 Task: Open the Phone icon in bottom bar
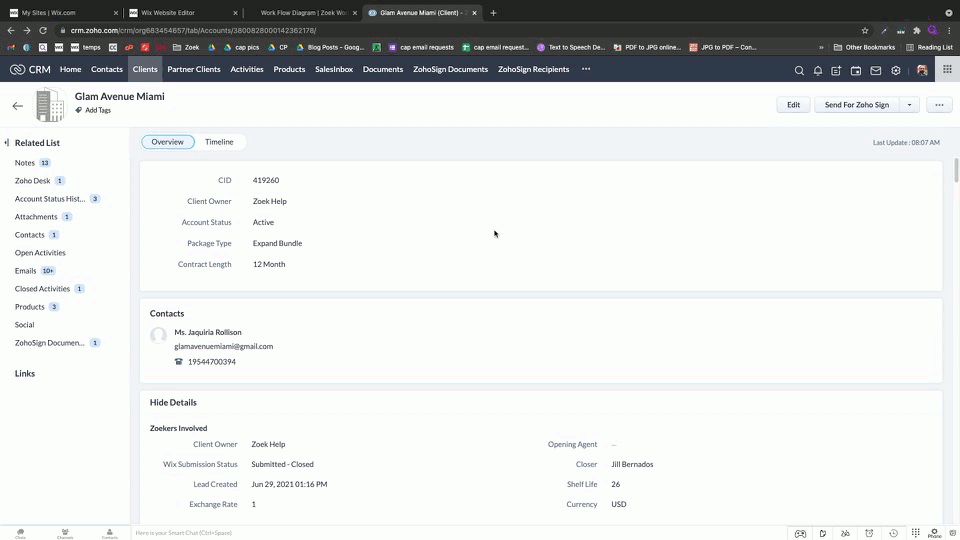tap(934, 533)
